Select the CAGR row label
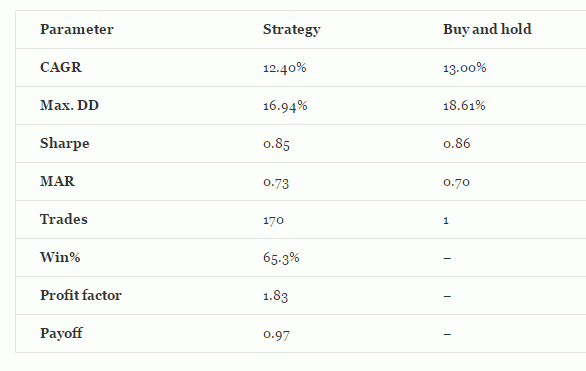586x371 pixels. pos(61,68)
